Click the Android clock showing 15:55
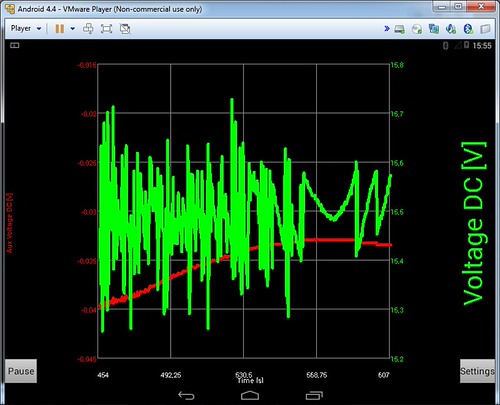The height and width of the screenshot is (405, 500). coord(482,46)
